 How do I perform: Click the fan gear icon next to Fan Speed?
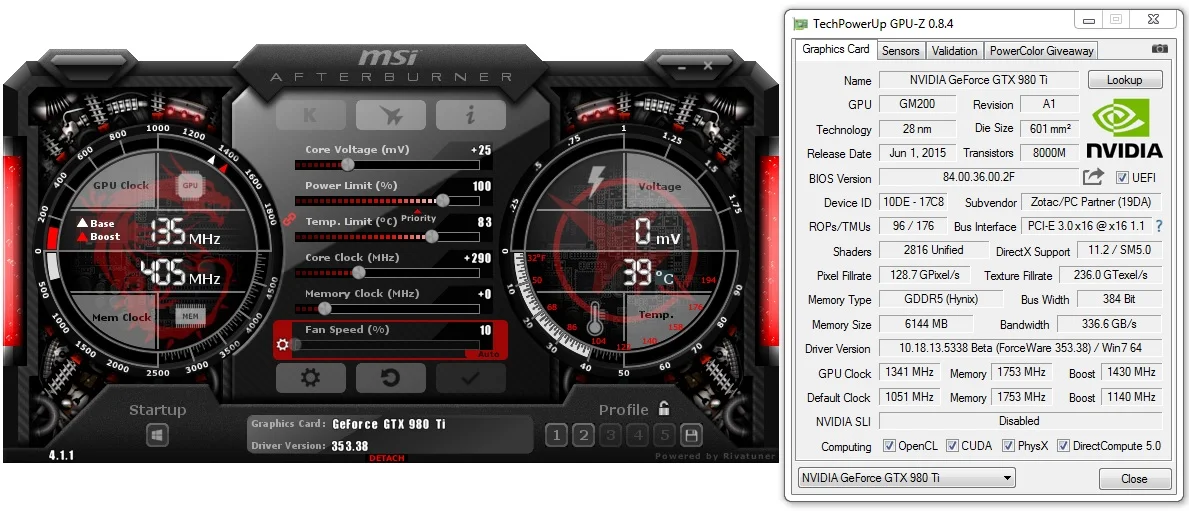click(283, 344)
